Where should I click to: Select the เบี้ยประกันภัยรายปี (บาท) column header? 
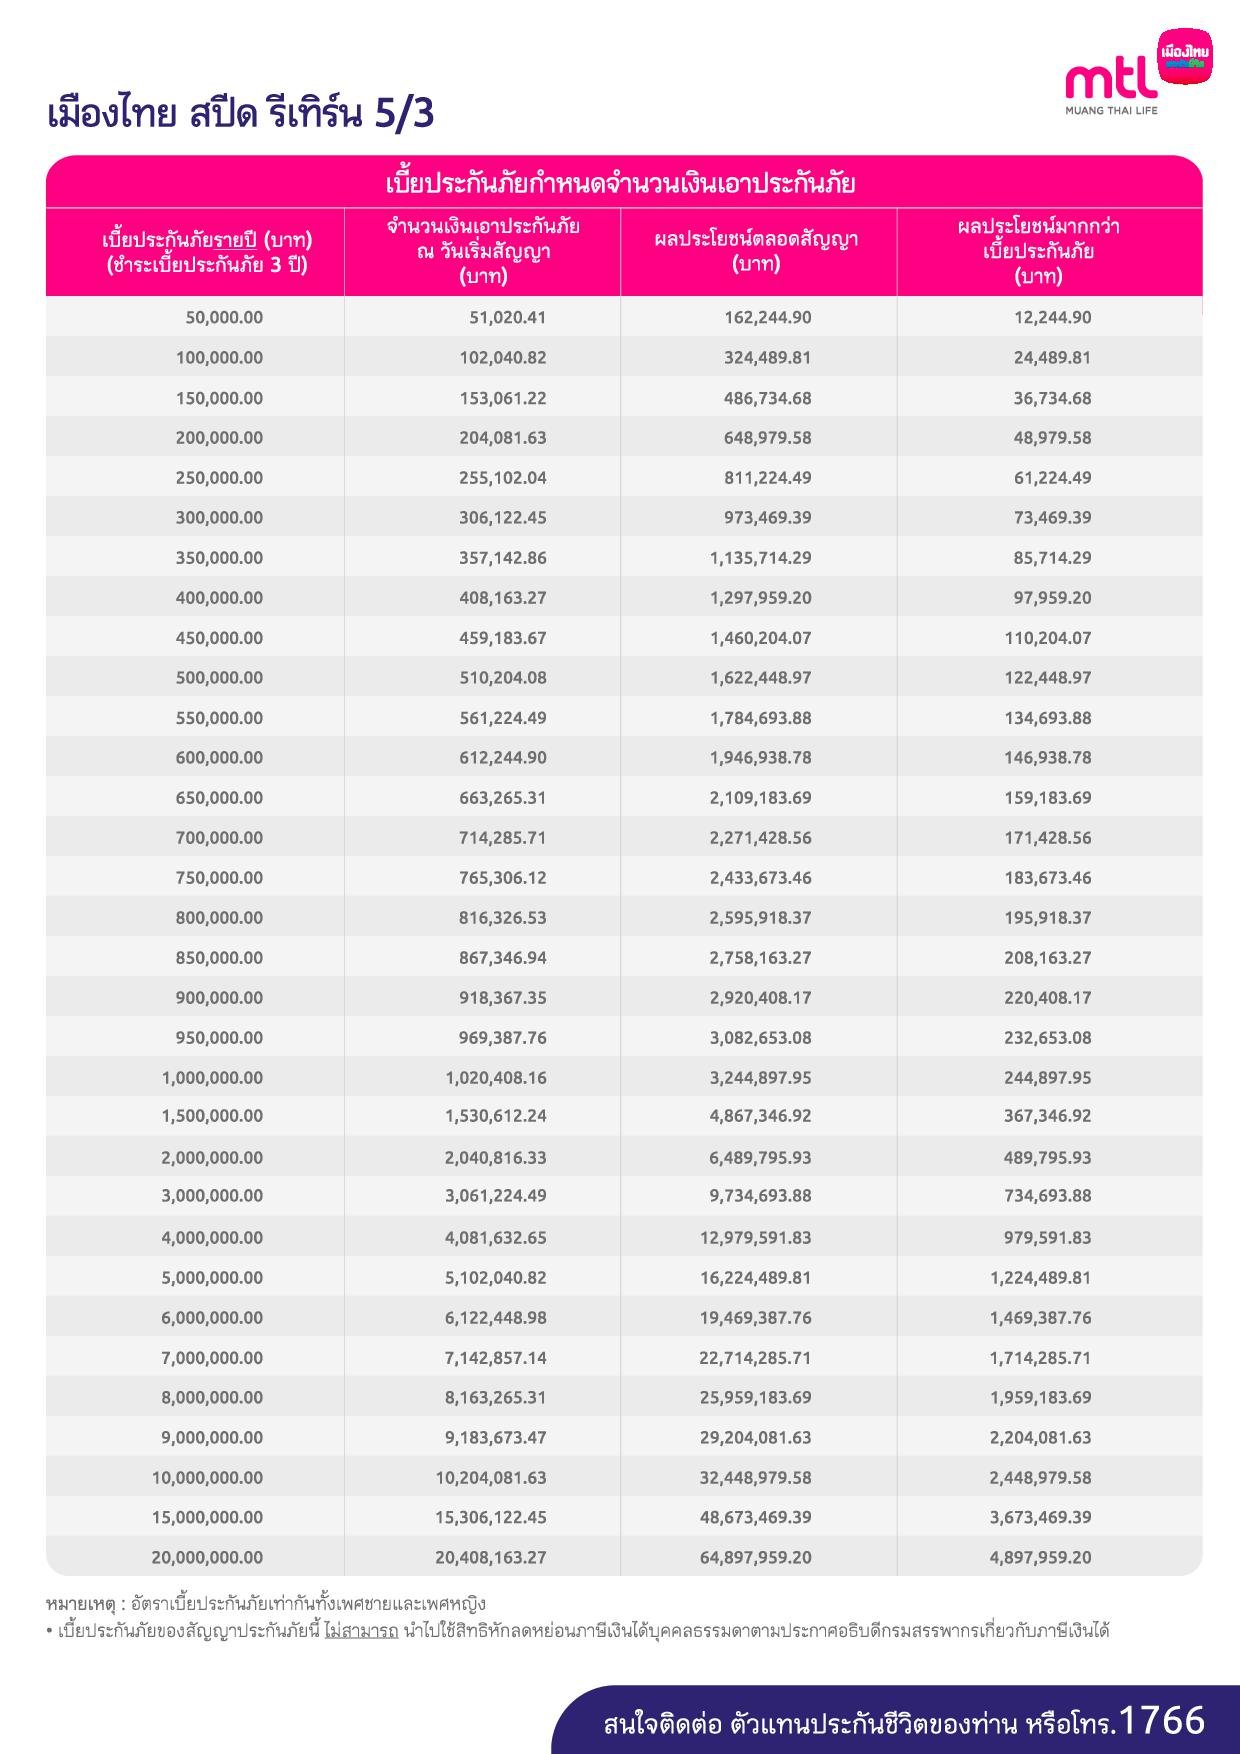coord(207,252)
